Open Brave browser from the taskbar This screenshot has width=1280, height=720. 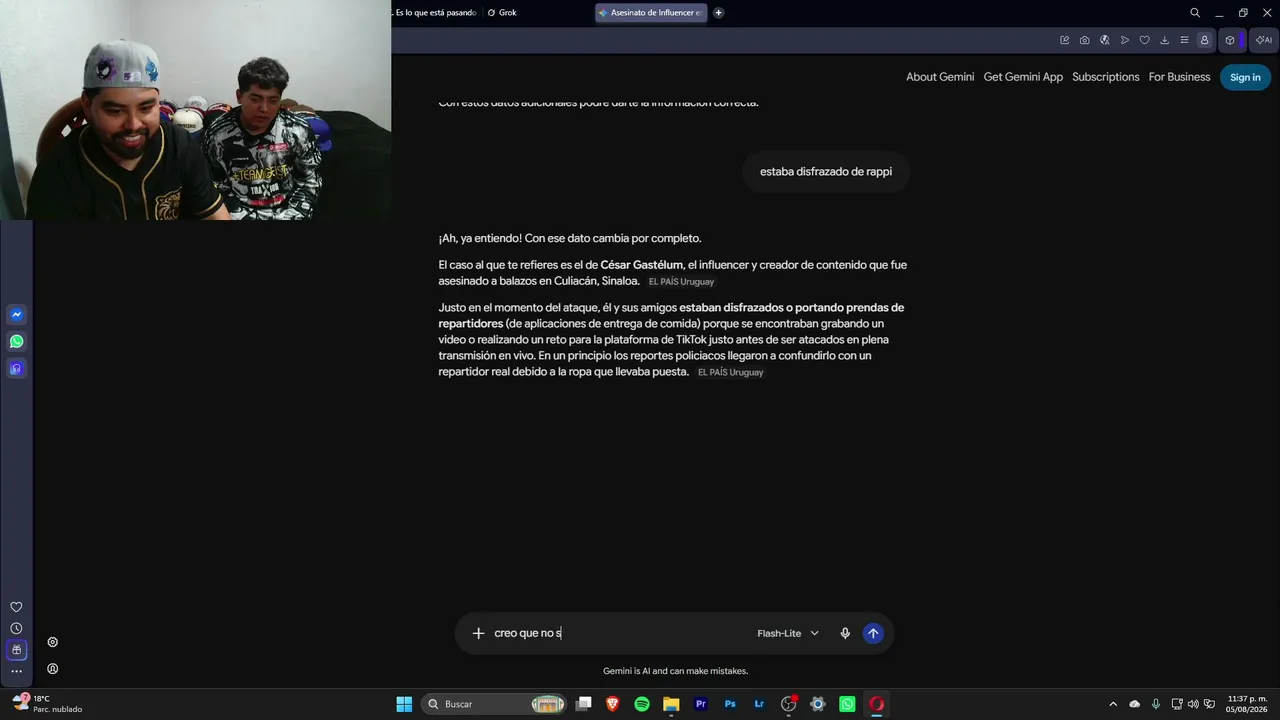tap(613, 704)
